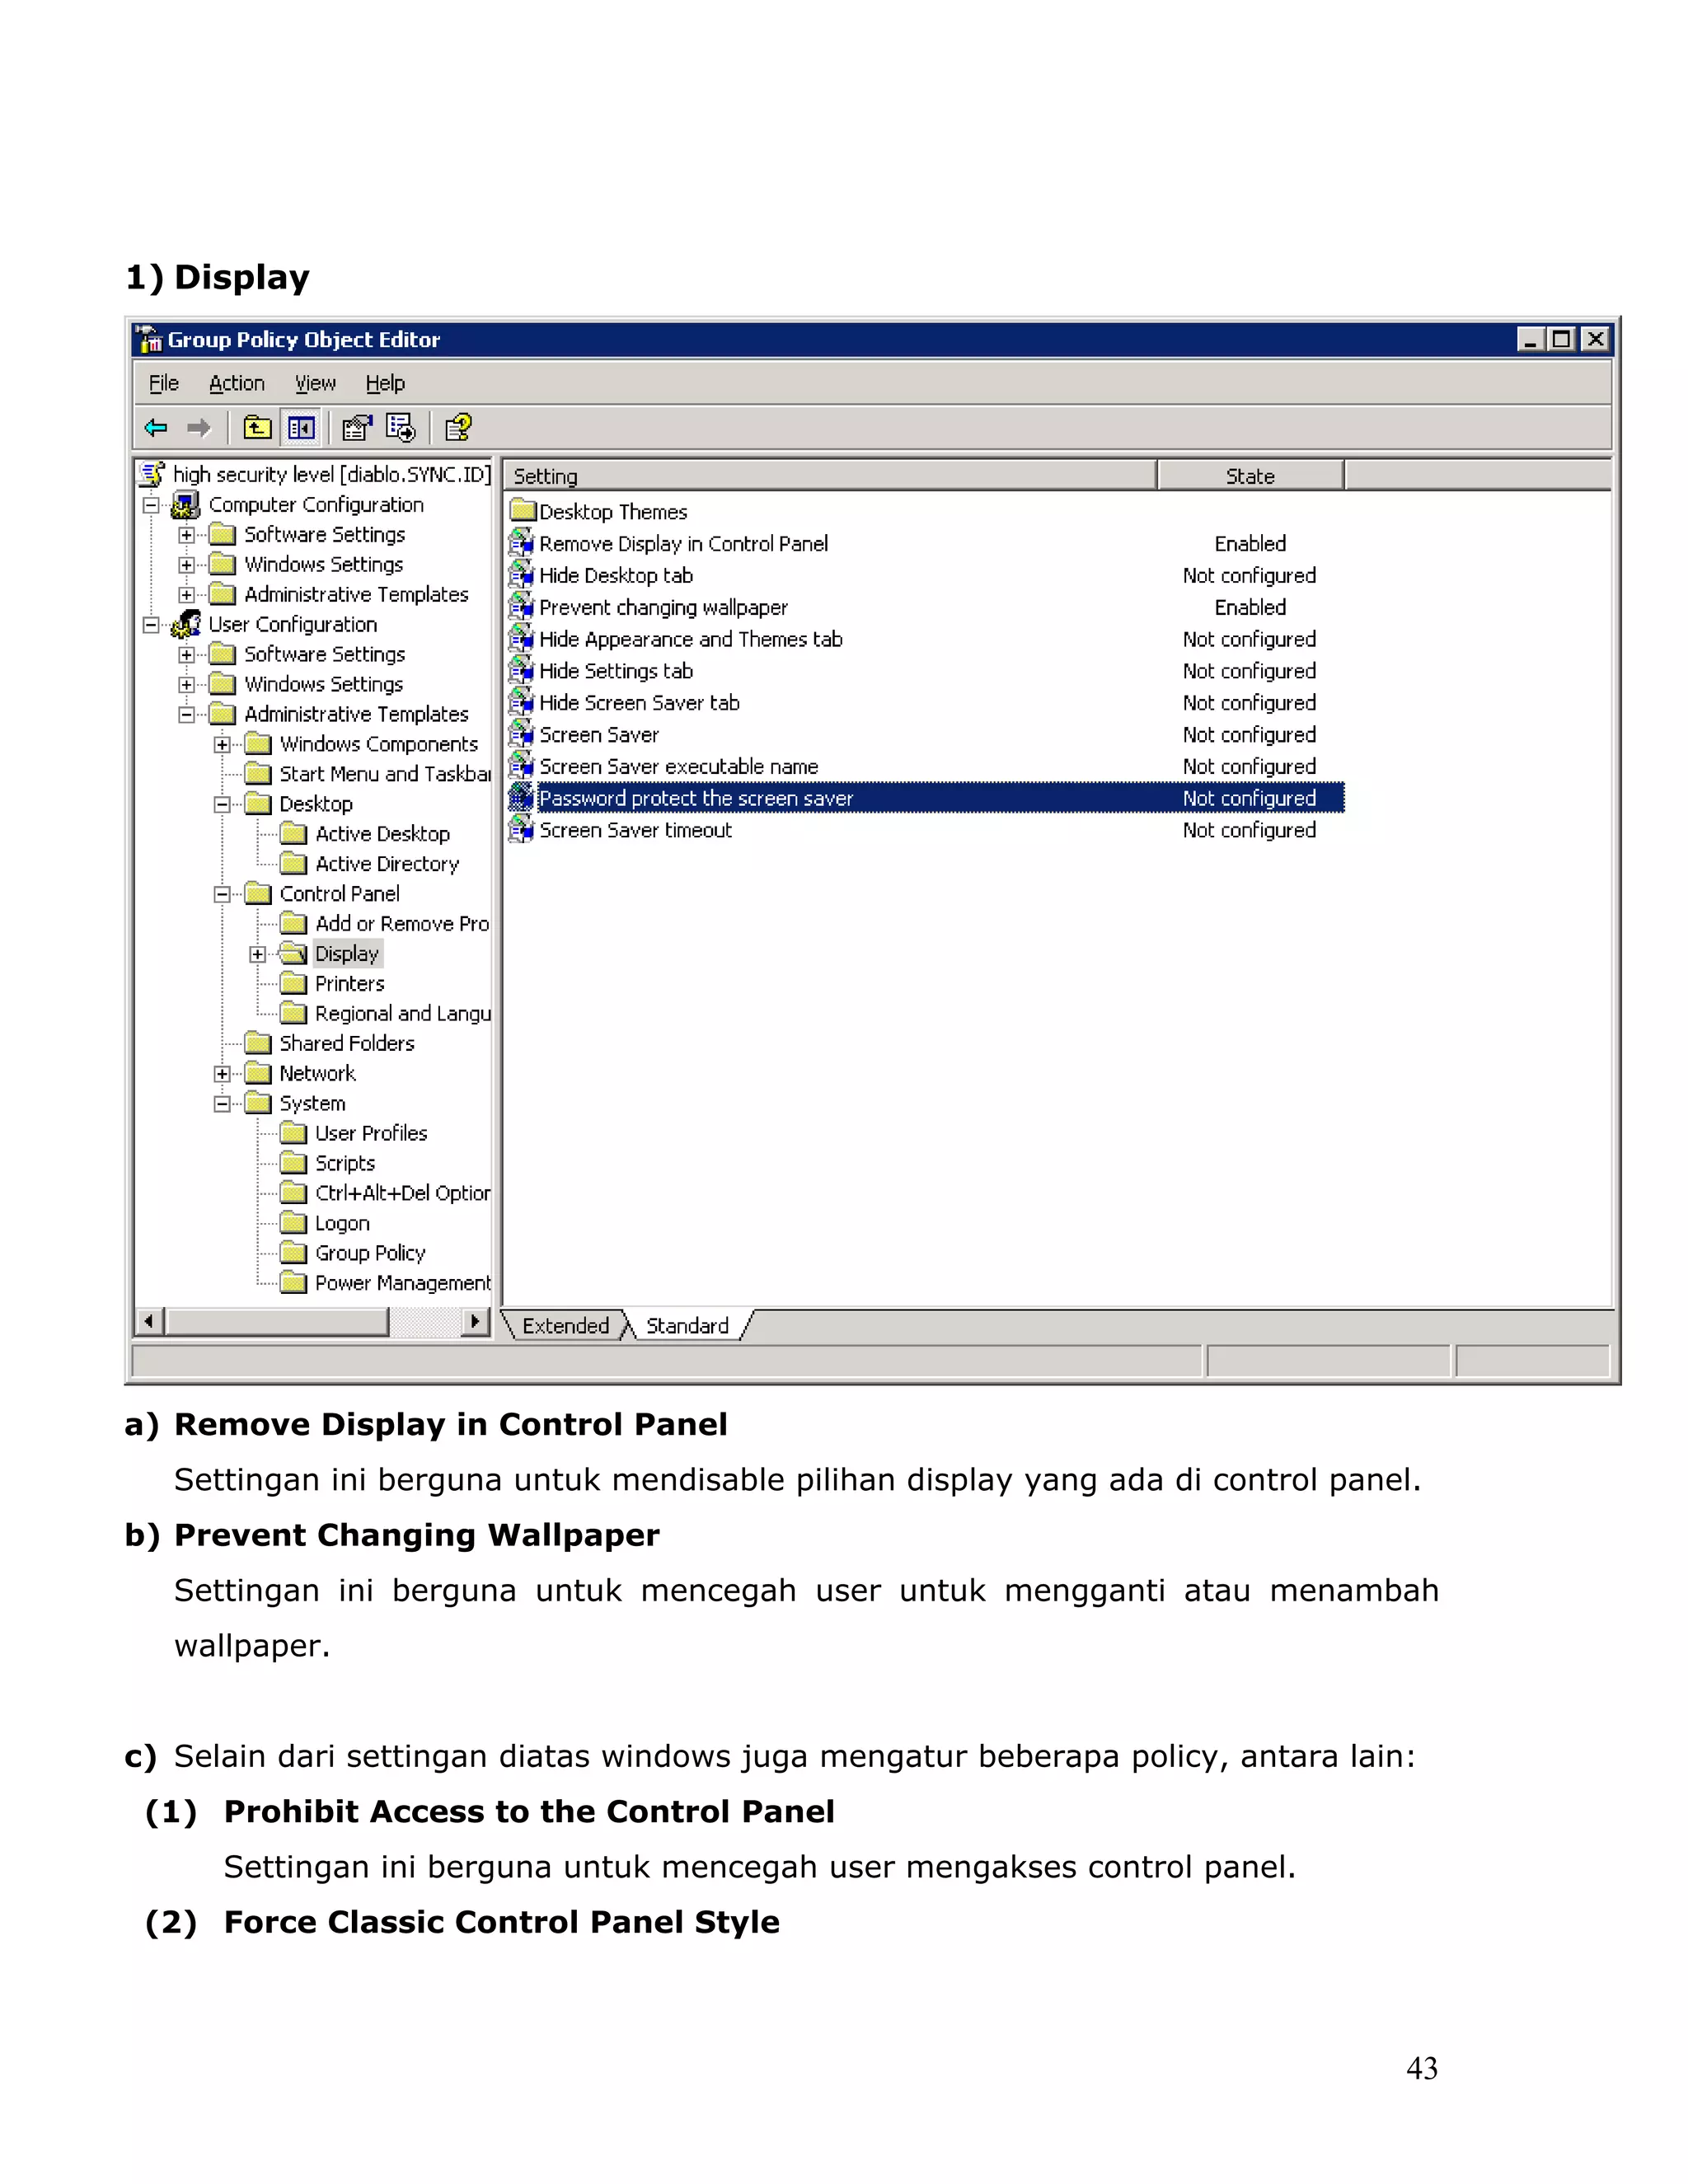Viewport: 1688px width, 2184px height.
Task: Click the Forward arrow toolbar icon
Action: 199,428
